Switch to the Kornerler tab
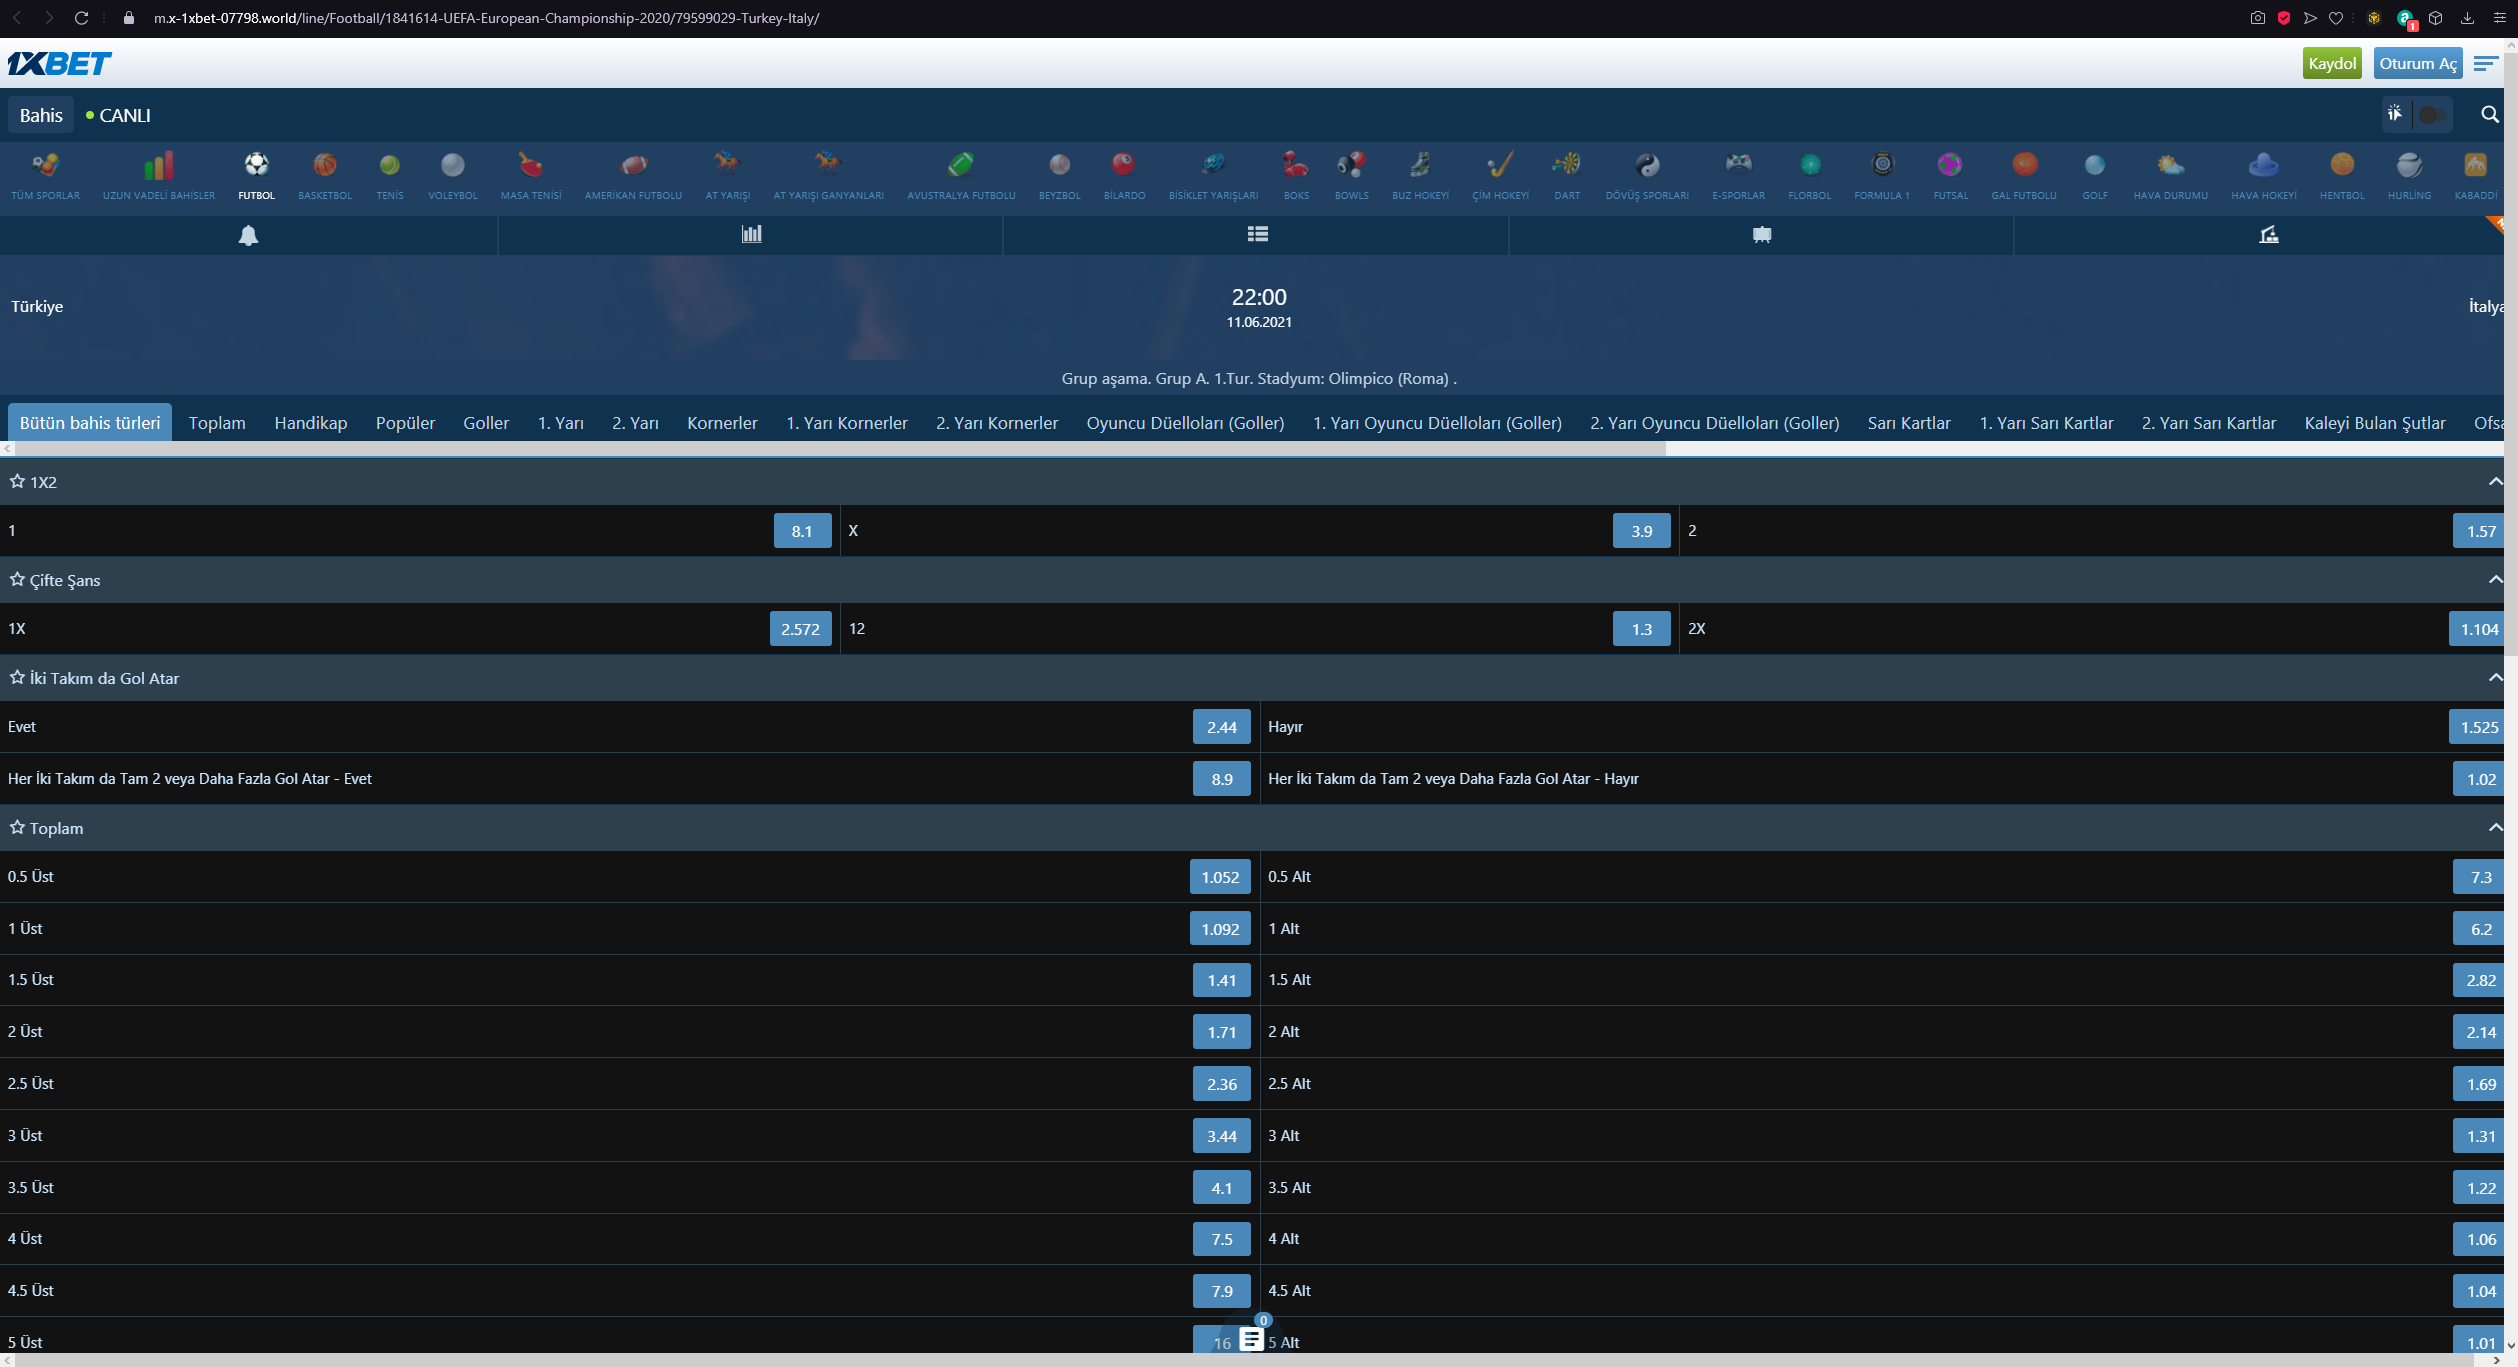The width and height of the screenshot is (2518, 1367). [x=721, y=423]
